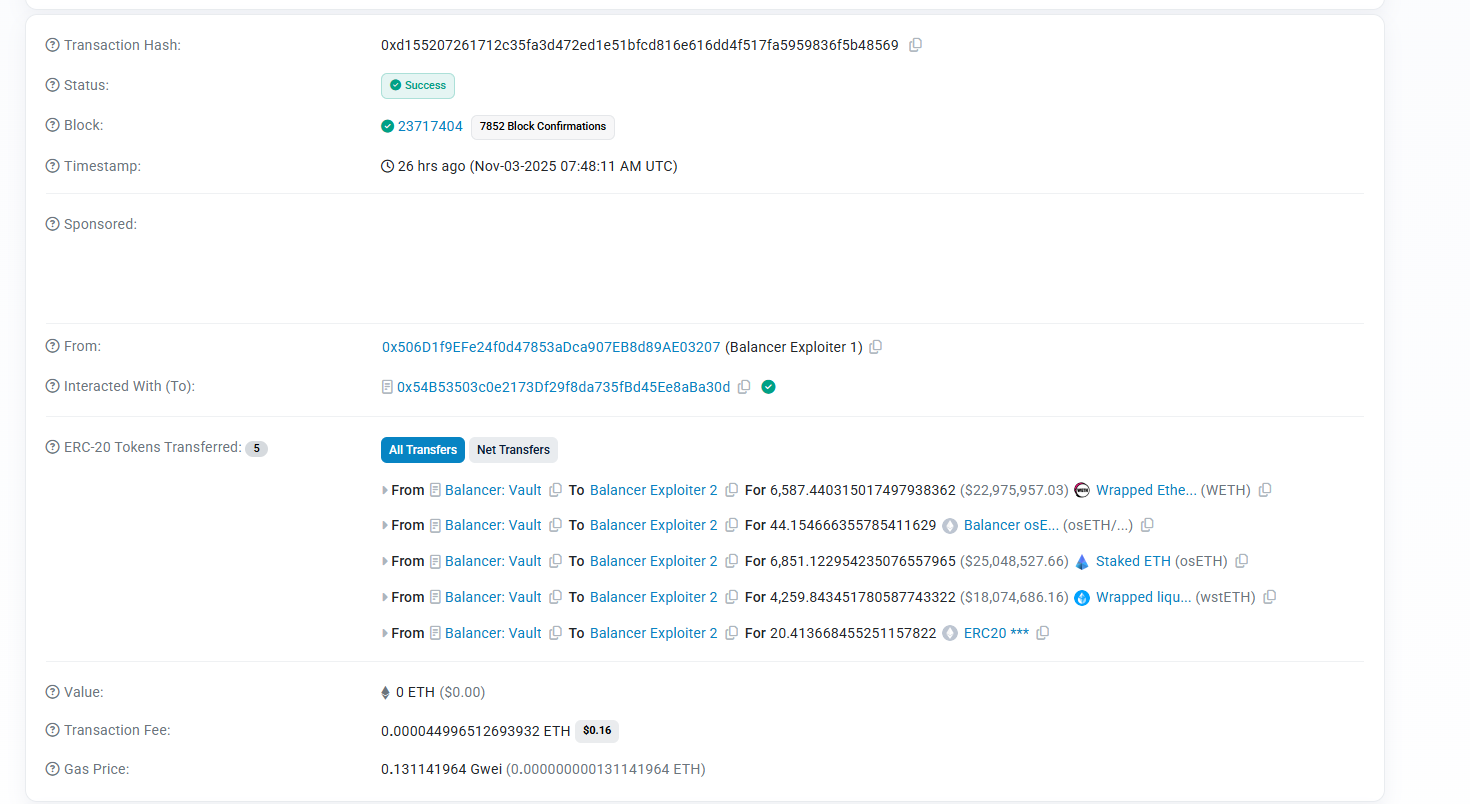Screen dimensions: 1470x804
Task: Click the help icon next to Gas Price
Action: 53,769
